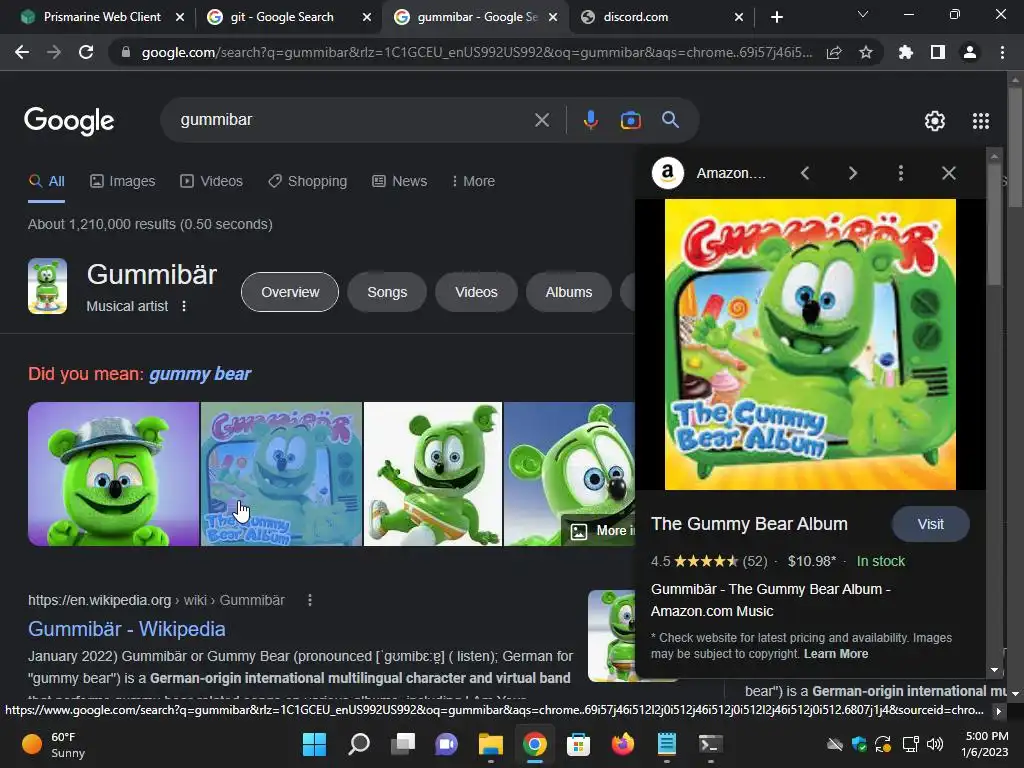Click the Videos chip under Gummibär
The height and width of the screenshot is (768, 1024).
[476, 292]
